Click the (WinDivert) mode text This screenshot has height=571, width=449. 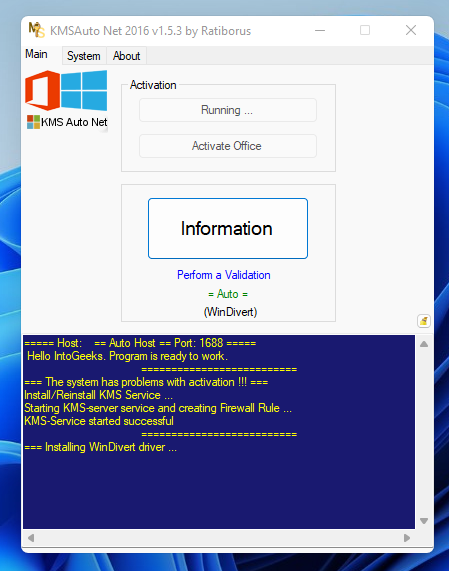pyautogui.click(x=230, y=312)
